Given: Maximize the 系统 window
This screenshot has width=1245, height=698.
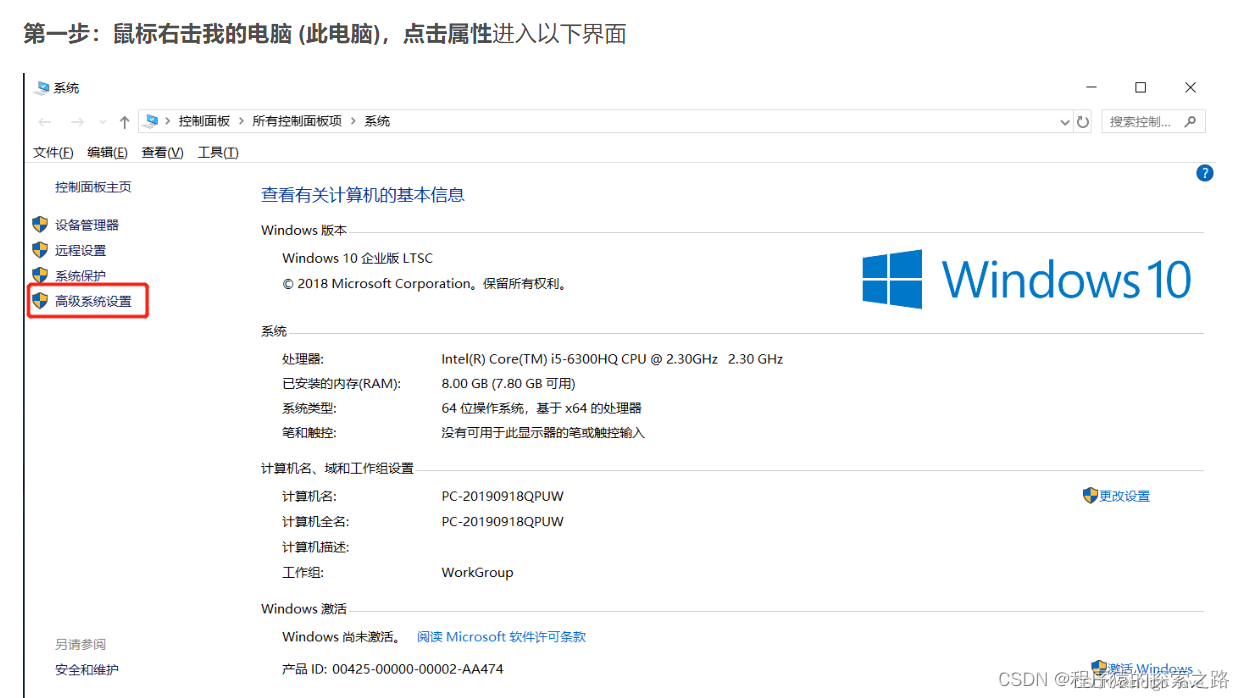Looking at the screenshot, I should pos(1140,88).
